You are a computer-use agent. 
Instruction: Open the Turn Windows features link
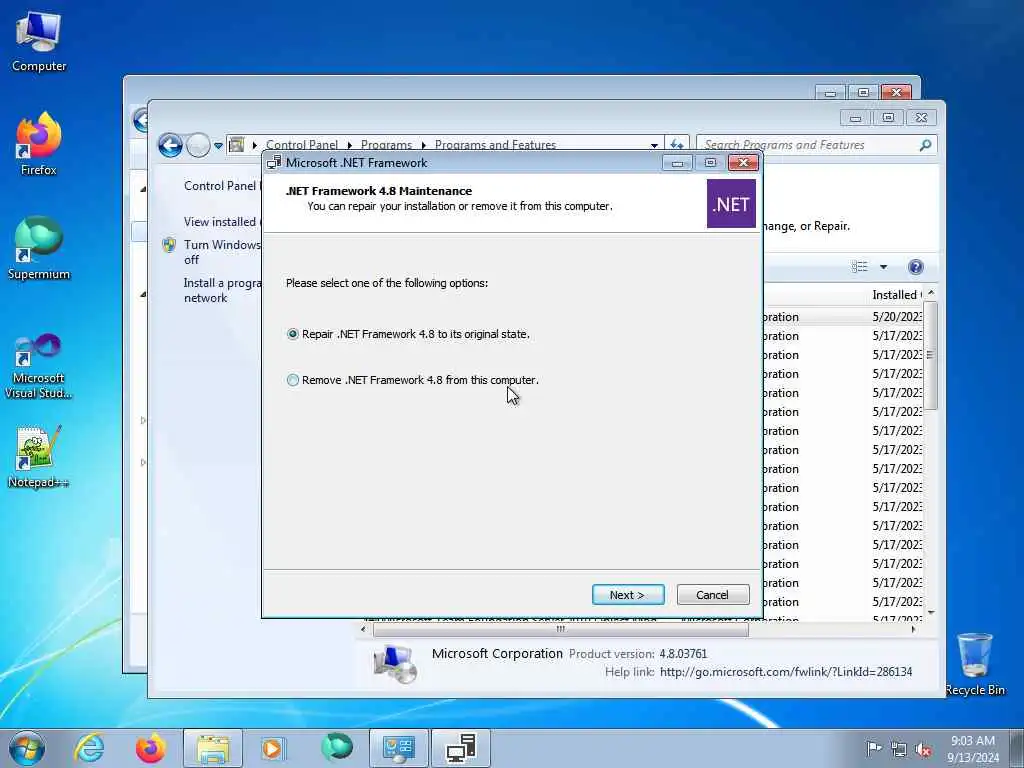point(221,251)
